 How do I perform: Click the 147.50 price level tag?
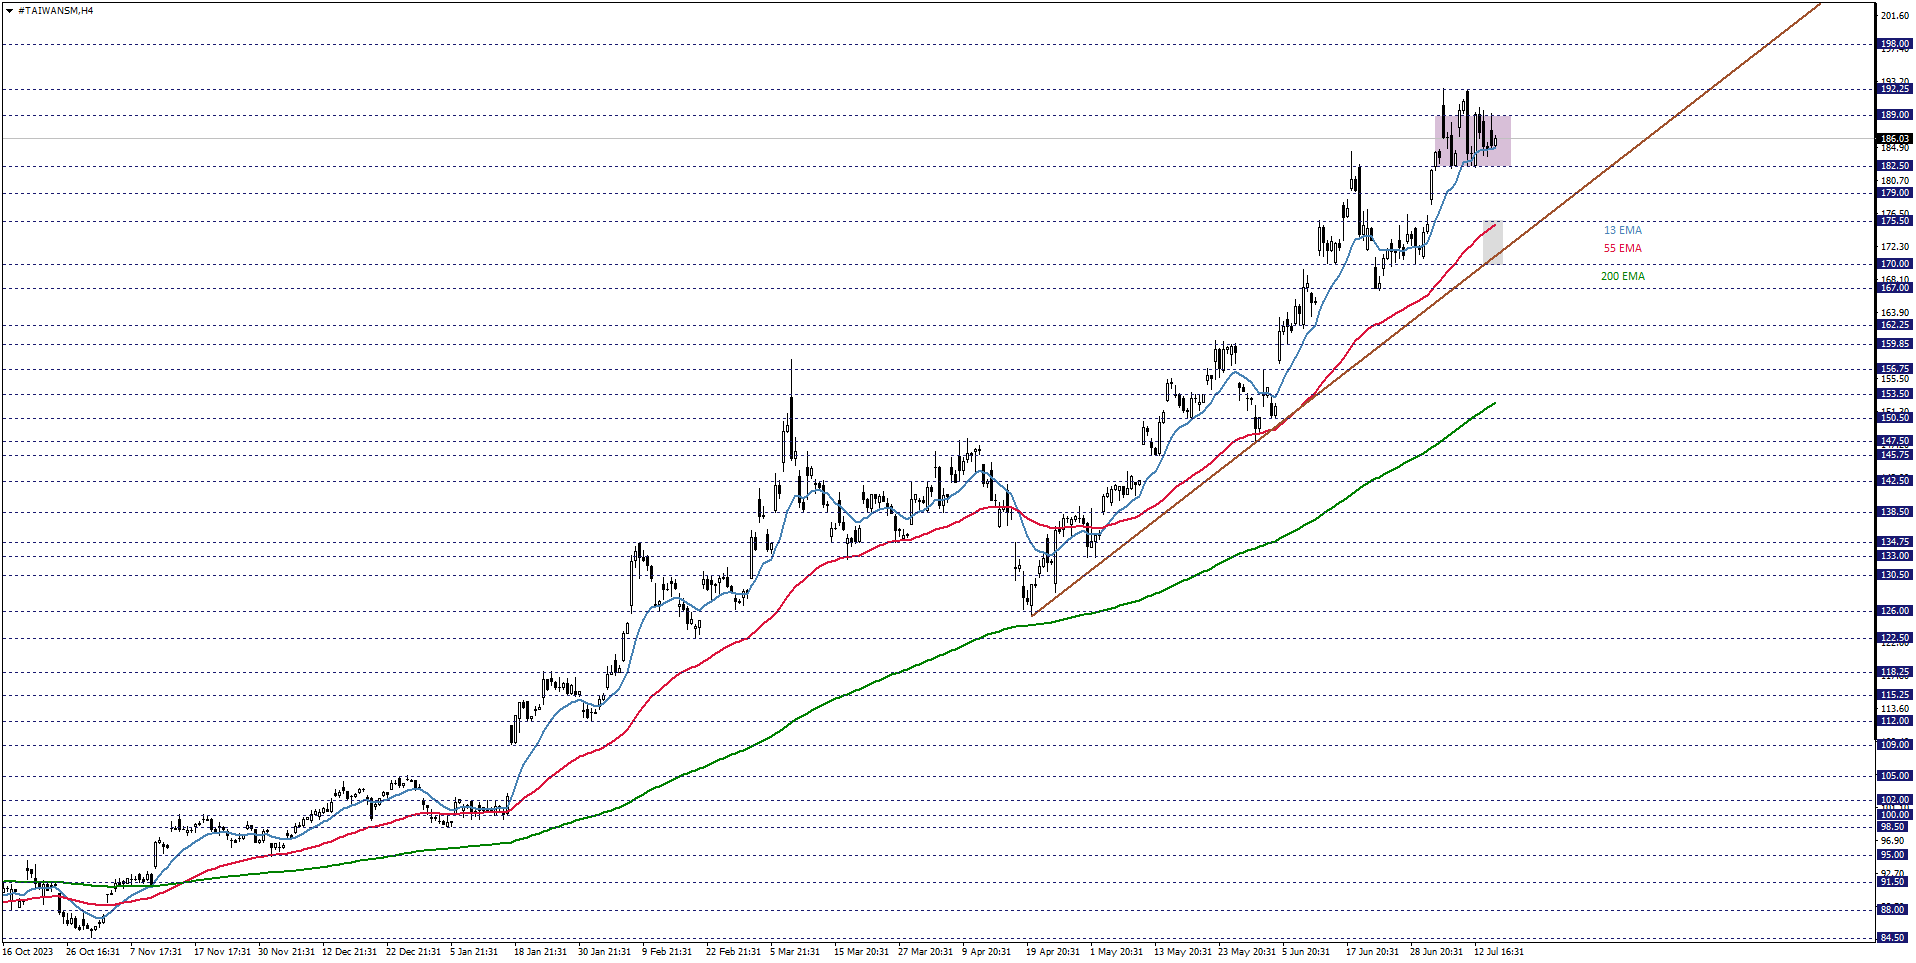1895,441
